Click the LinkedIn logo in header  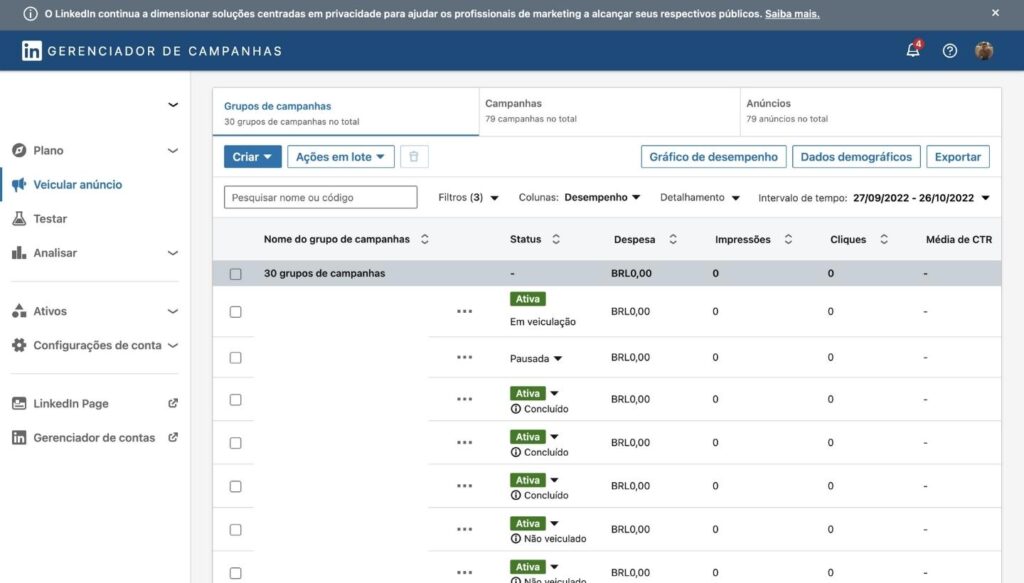tap(32, 51)
